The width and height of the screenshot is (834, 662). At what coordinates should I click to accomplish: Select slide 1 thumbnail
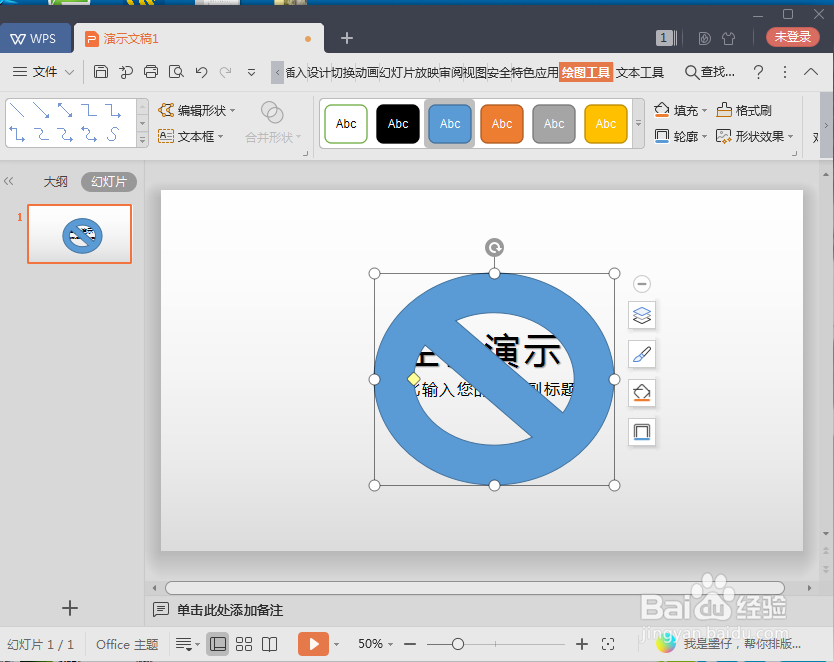[x=80, y=234]
